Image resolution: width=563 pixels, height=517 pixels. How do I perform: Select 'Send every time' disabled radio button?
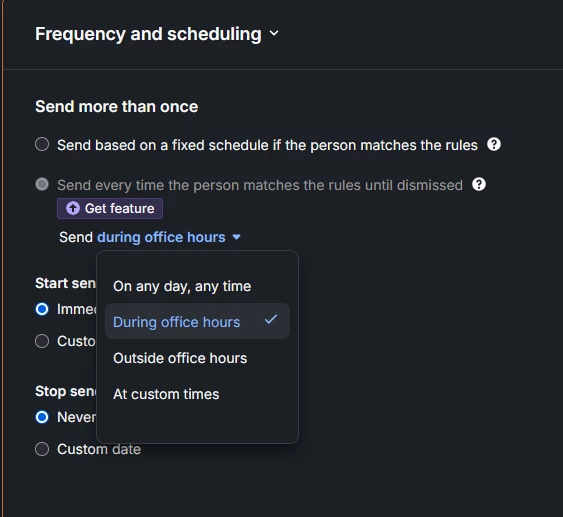[42, 184]
